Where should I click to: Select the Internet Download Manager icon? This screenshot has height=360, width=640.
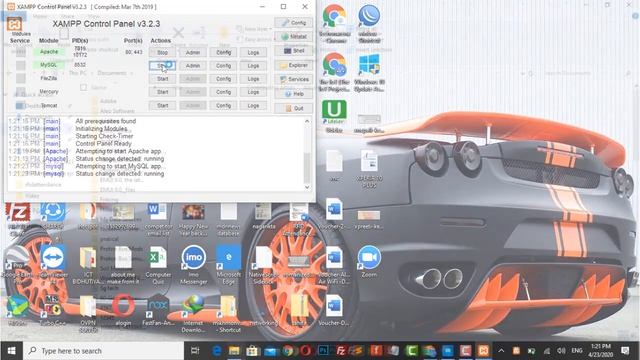pyautogui.click(x=193, y=313)
